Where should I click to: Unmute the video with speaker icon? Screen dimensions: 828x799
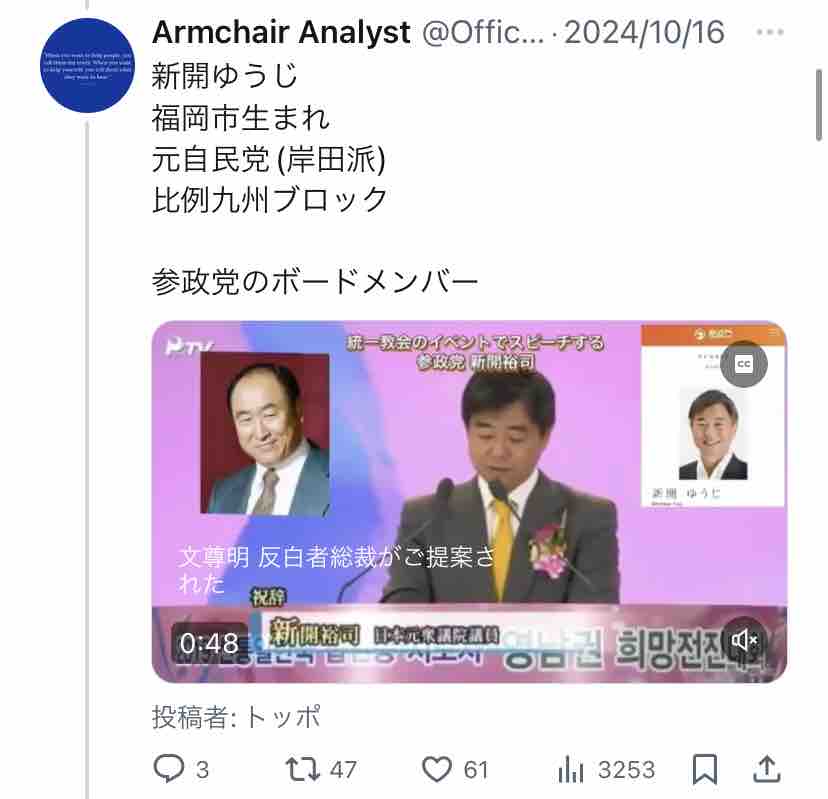744,640
